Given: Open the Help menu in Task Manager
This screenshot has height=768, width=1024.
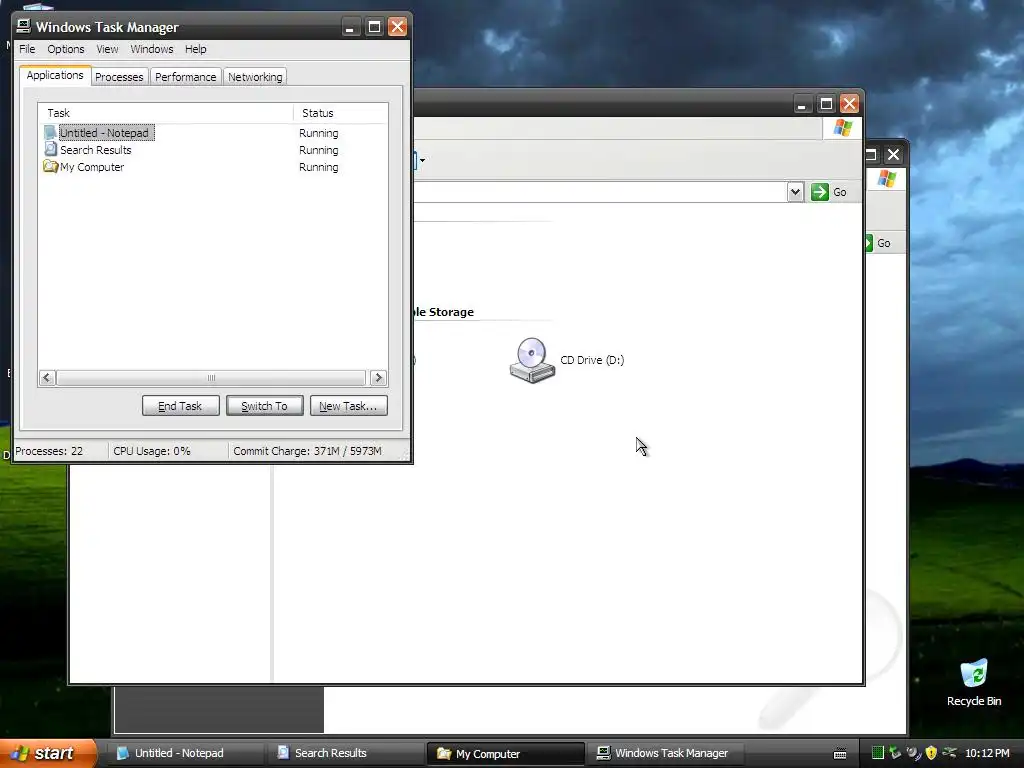Looking at the screenshot, I should coord(195,49).
